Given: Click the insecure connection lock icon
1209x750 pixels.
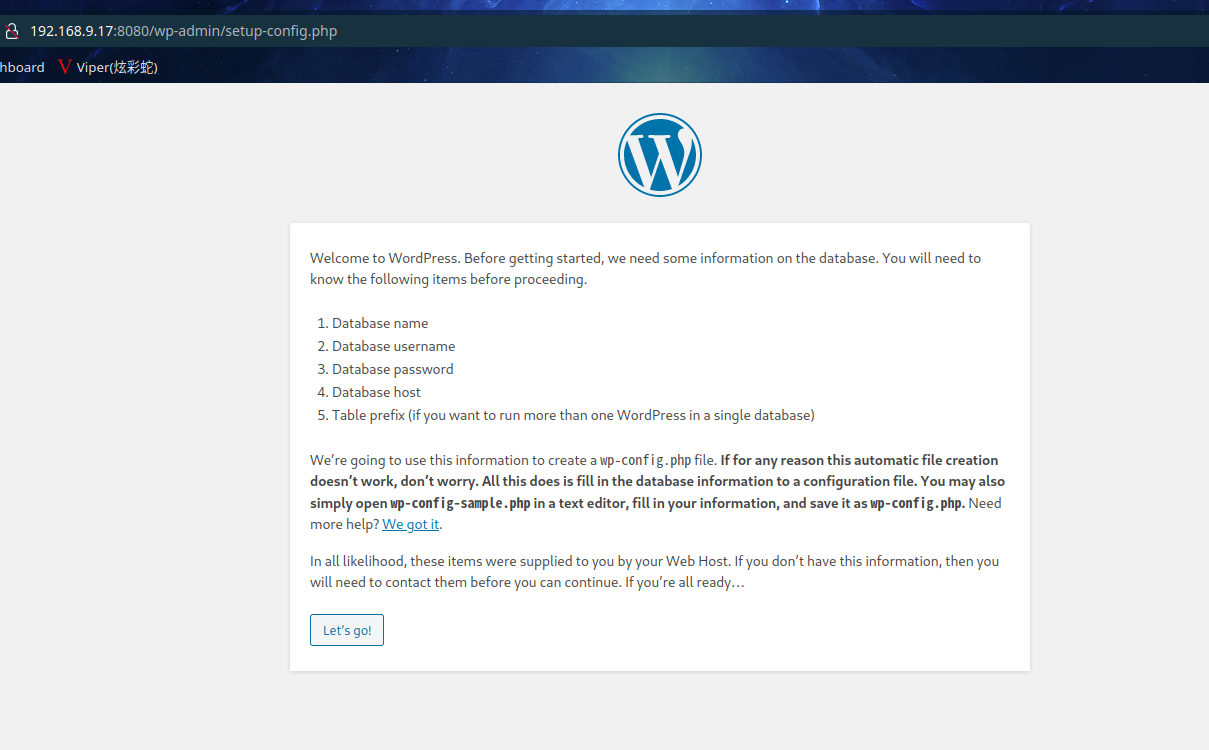Looking at the screenshot, I should (11, 31).
